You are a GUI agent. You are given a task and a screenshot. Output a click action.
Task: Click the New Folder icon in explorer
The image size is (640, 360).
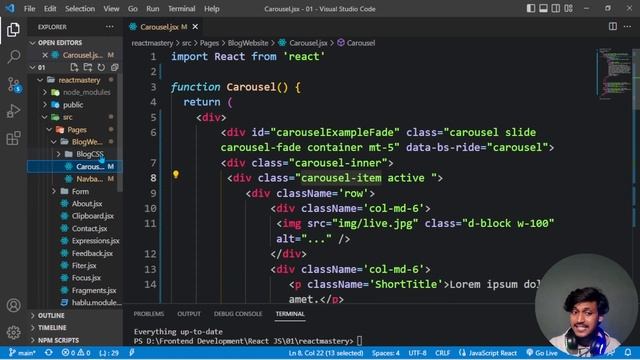point(88,67)
